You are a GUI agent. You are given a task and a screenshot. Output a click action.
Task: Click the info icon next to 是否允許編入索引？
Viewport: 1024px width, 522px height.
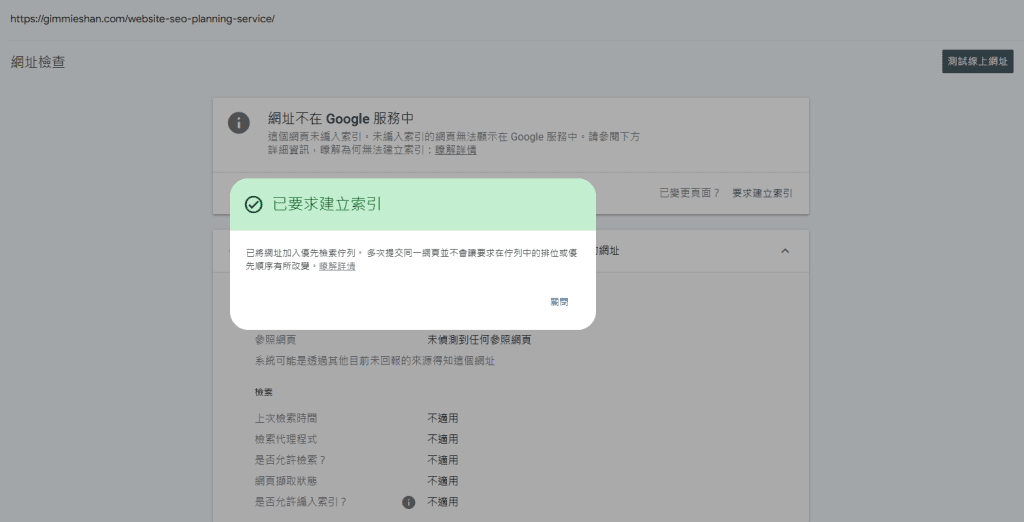tap(408, 502)
